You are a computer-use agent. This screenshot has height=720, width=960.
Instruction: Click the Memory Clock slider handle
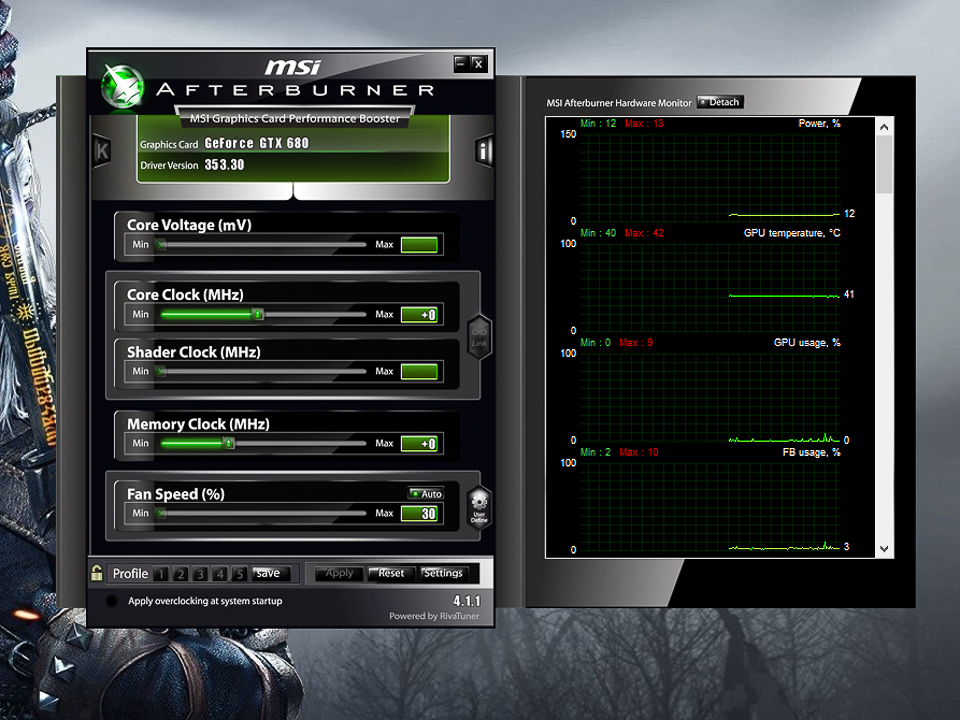228,443
